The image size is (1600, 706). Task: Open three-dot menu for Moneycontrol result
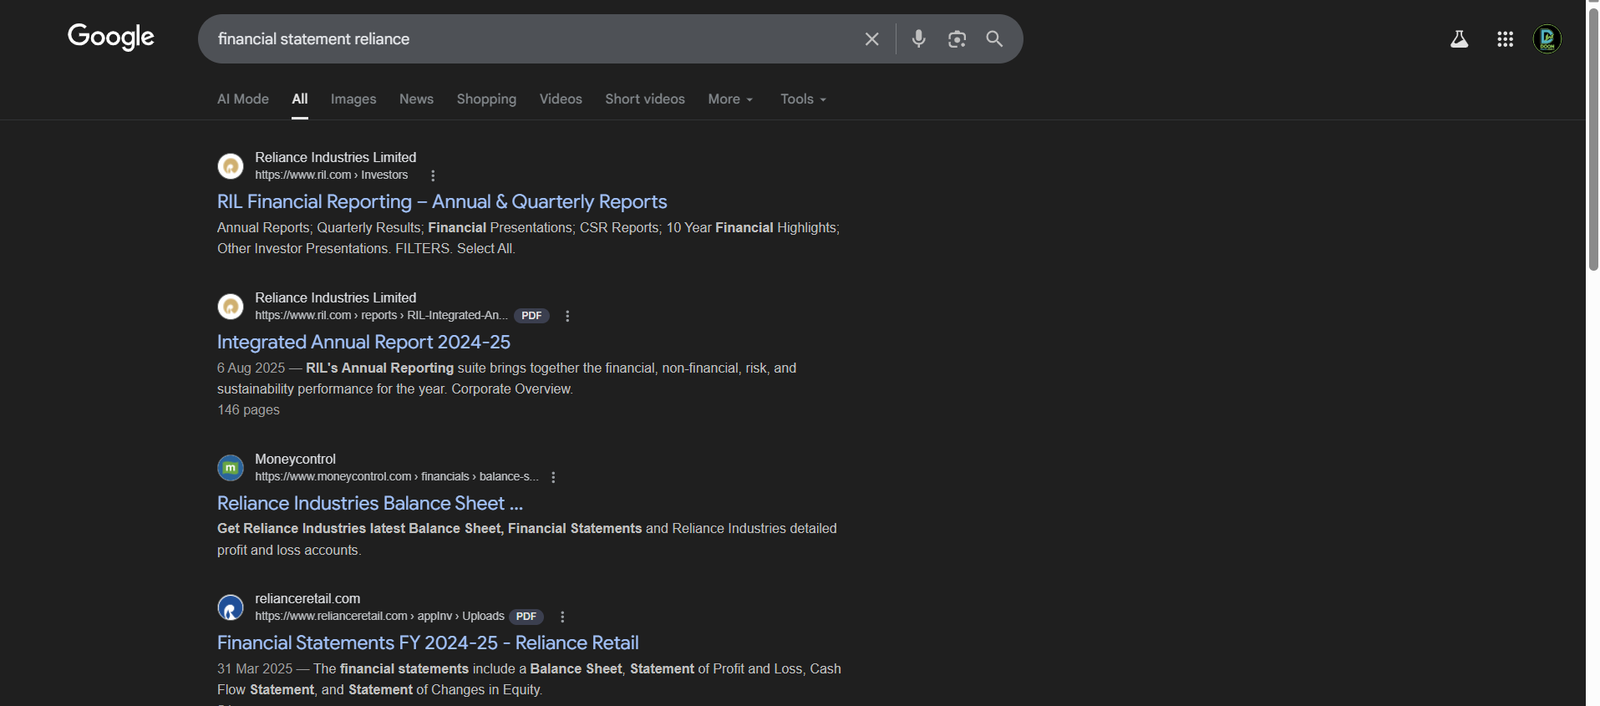pyautogui.click(x=553, y=477)
